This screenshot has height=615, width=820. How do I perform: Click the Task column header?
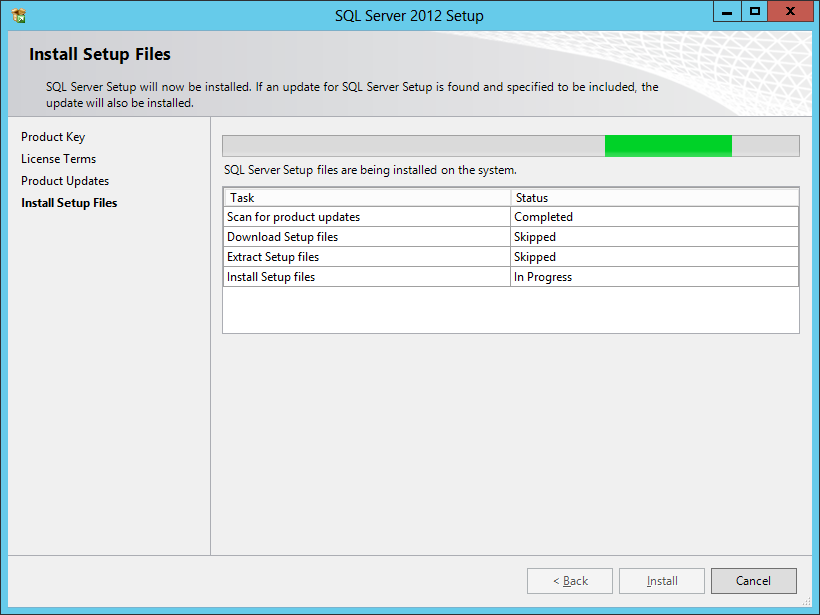(x=242, y=198)
